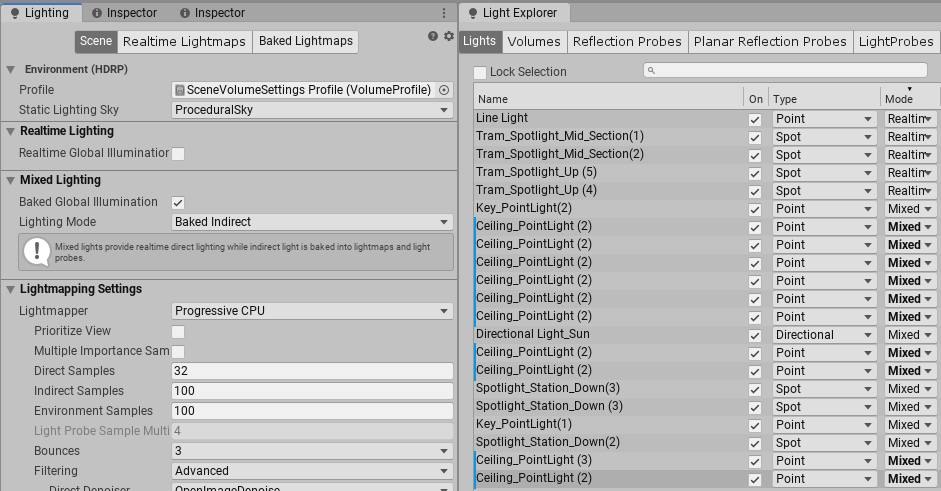This screenshot has width=941, height=491.
Task: Collapse the Lightmapping Settings section
Action: pos(10,289)
